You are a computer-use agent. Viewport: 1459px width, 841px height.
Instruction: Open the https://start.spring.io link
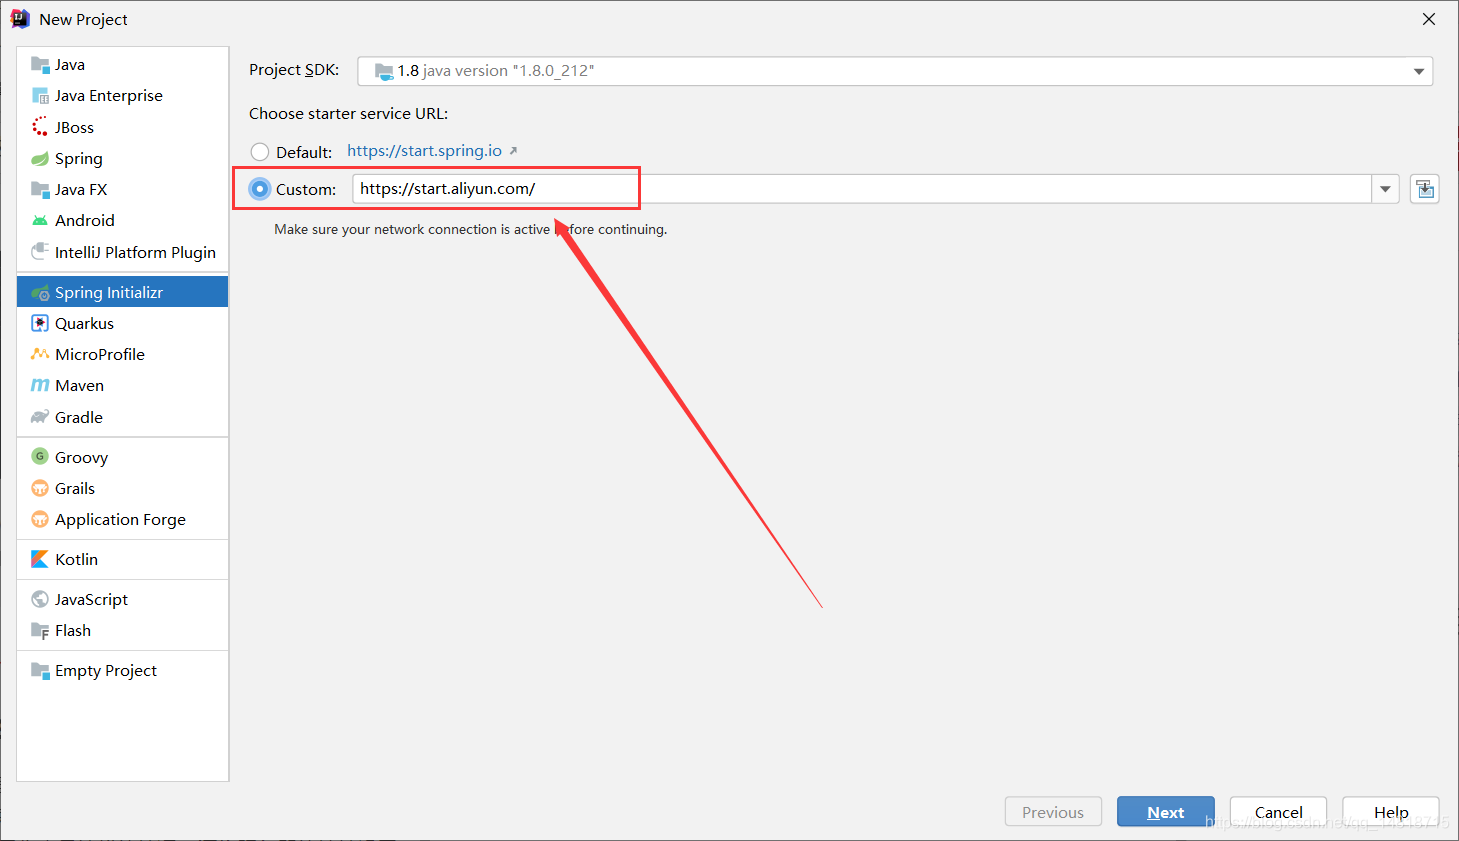pyautogui.click(x=425, y=151)
